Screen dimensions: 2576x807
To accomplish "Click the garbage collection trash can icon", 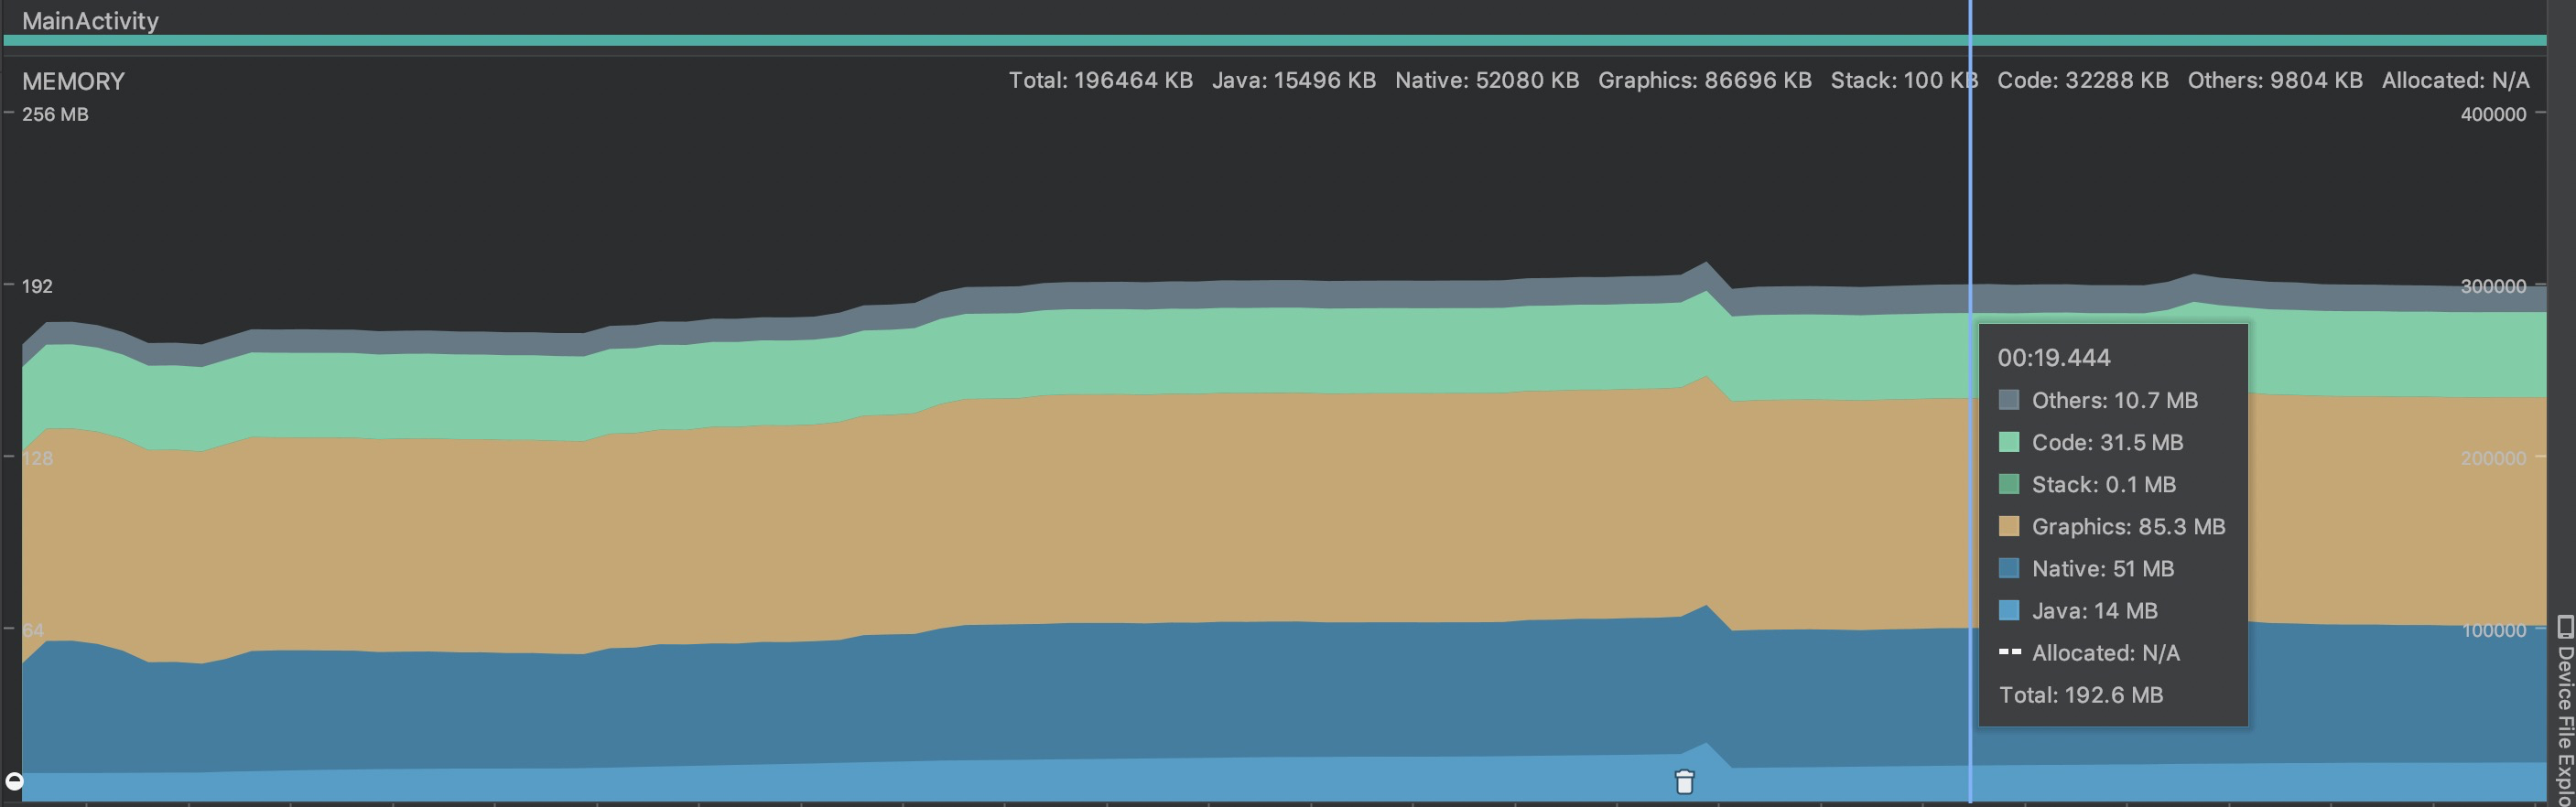I will pos(1684,781).
